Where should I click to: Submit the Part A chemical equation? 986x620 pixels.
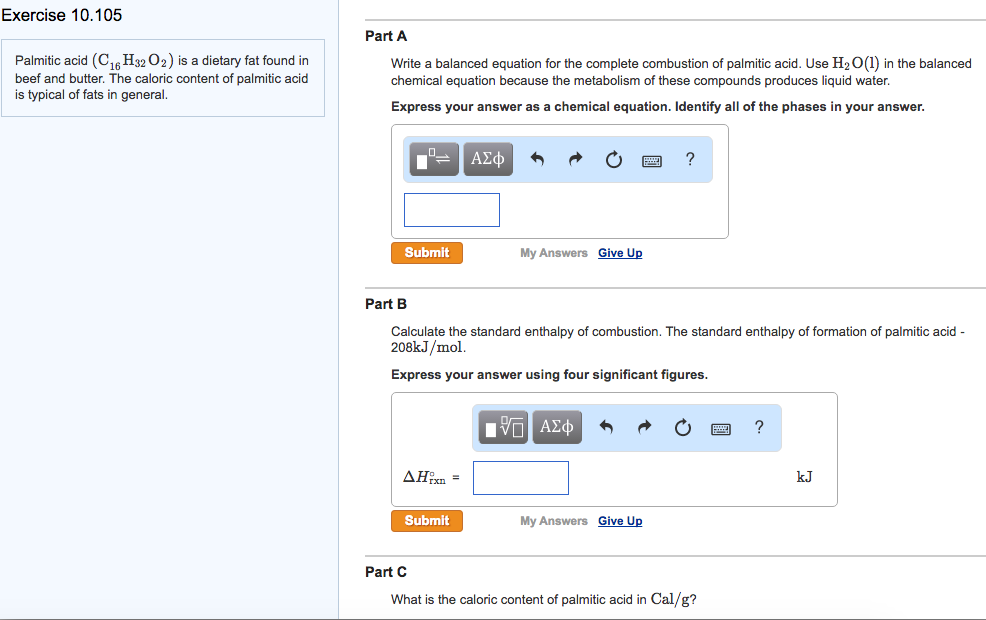coord(426,252)
